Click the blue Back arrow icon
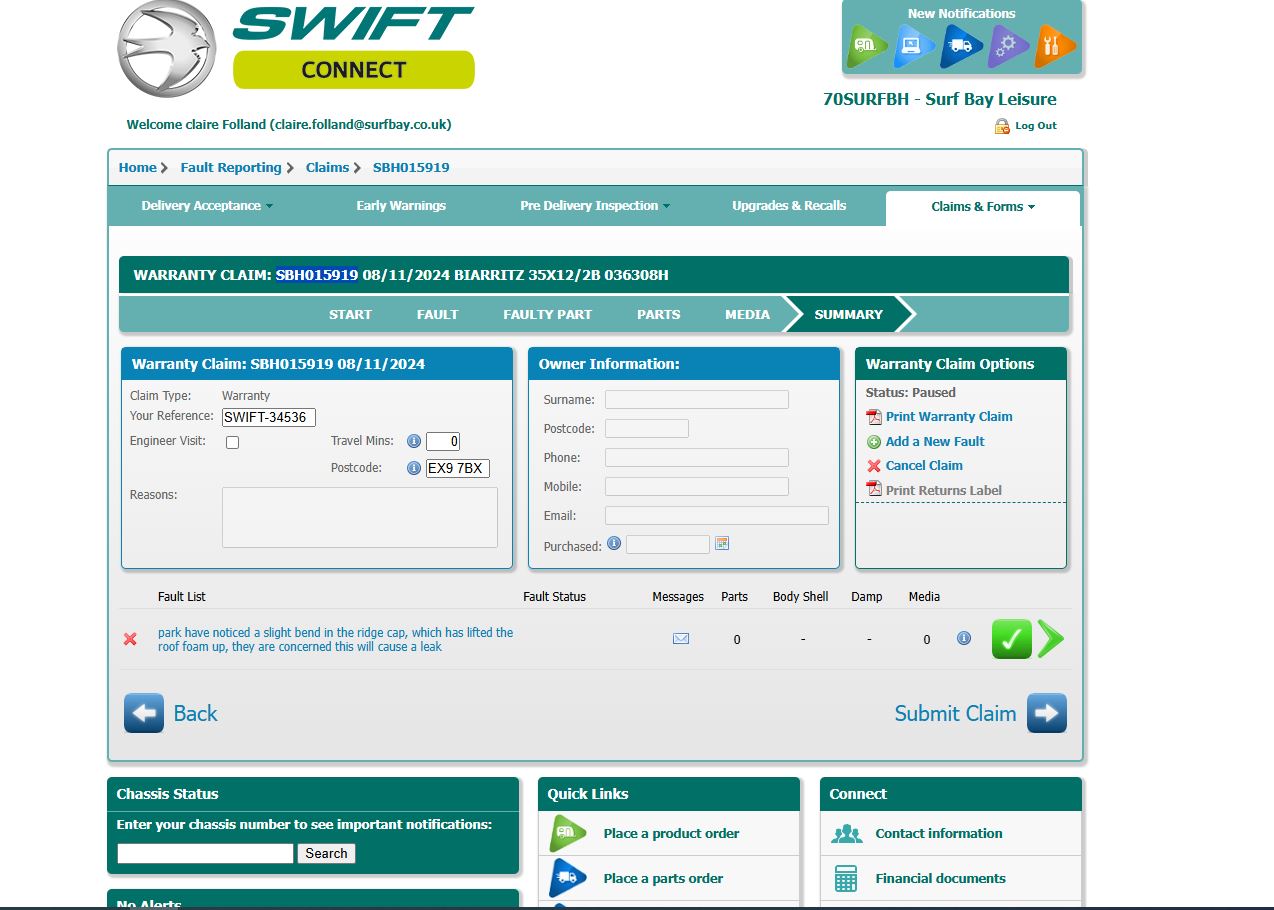The height and width of the screenshot is (910, 1274). coord(144,713)
